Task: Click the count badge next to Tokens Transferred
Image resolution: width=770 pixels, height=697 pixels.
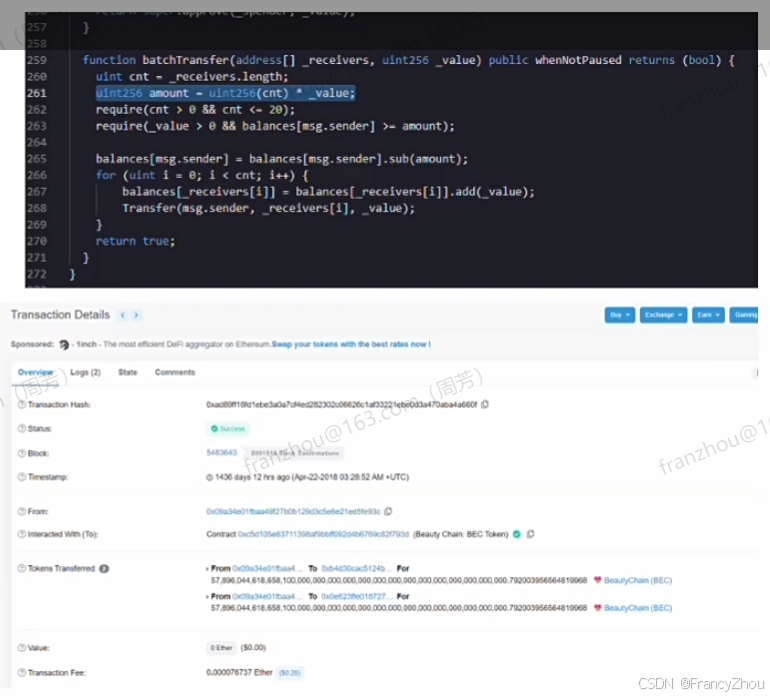Action: tap(104, 569)
